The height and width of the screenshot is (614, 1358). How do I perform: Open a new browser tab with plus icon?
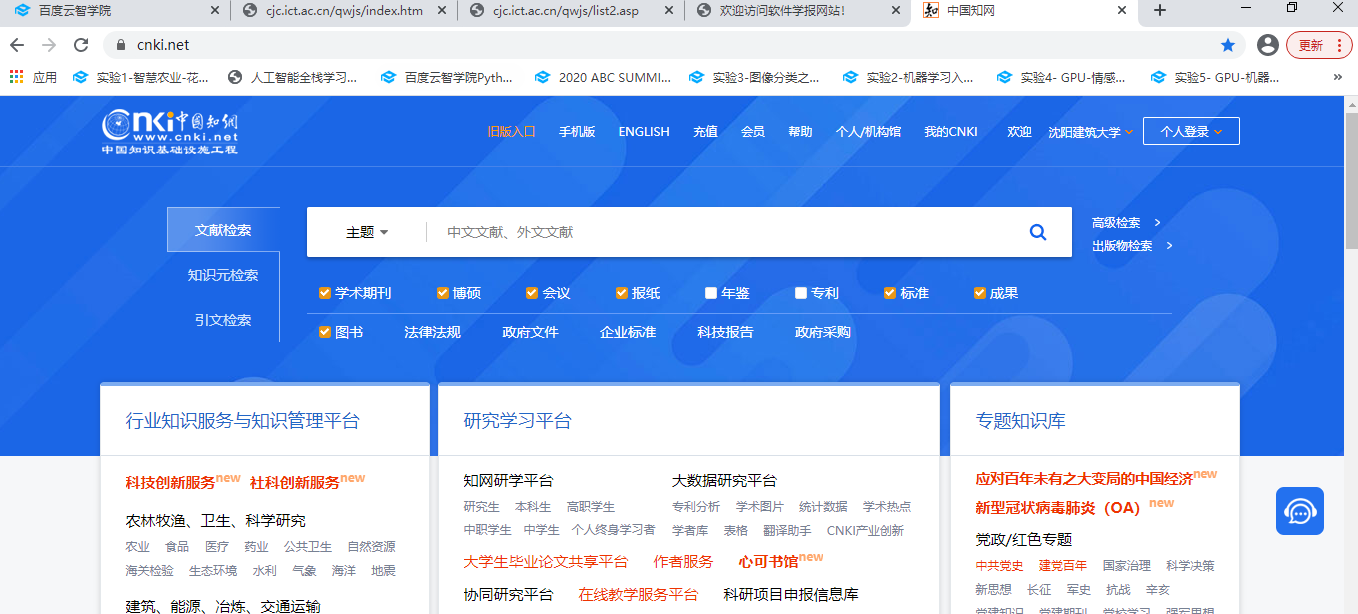tap(1160, 10)
